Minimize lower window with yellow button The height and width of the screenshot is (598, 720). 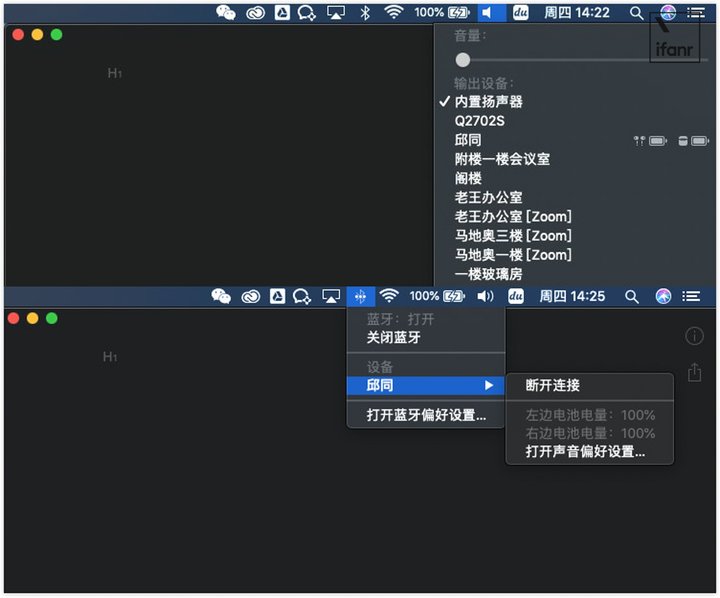pyautogui.click(x=33, y=318)
